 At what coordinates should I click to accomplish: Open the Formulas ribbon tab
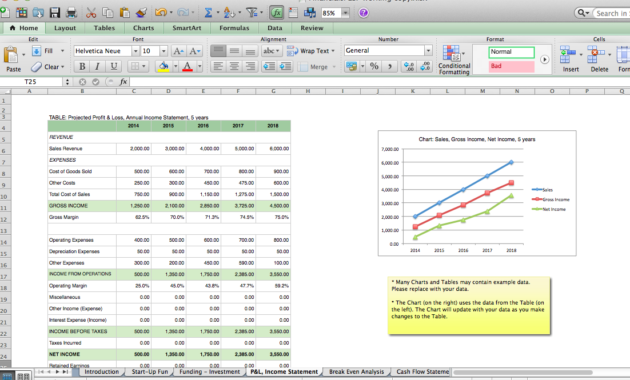pyautogui.click(x=234, y=28)
